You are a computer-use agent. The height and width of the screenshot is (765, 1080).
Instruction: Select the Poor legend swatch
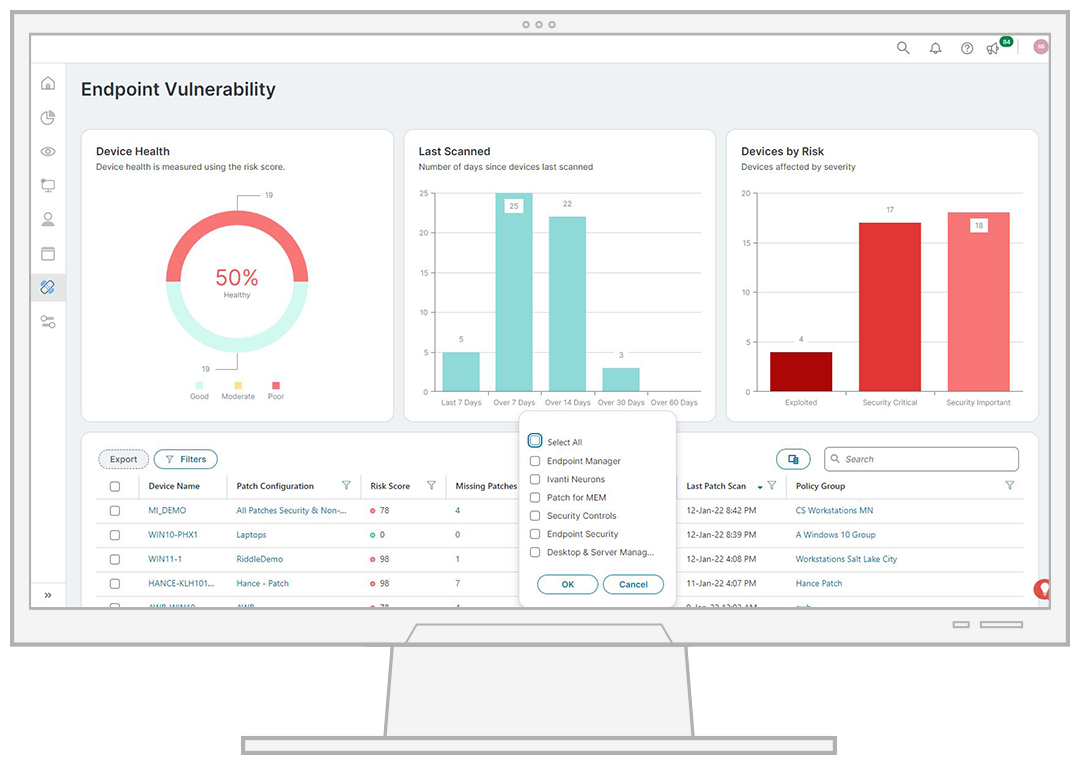pos(276,386)
